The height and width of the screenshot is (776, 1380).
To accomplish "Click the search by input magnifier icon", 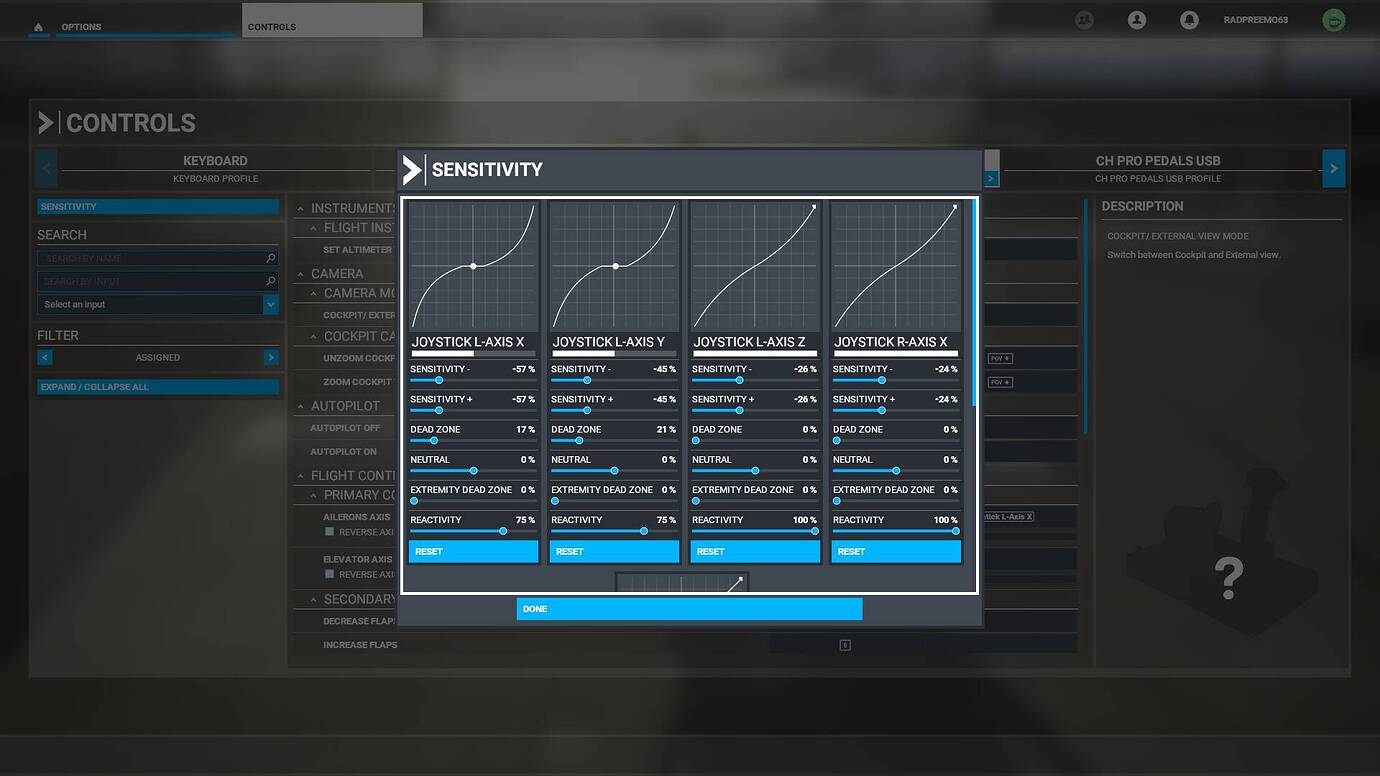I will 270,281.
